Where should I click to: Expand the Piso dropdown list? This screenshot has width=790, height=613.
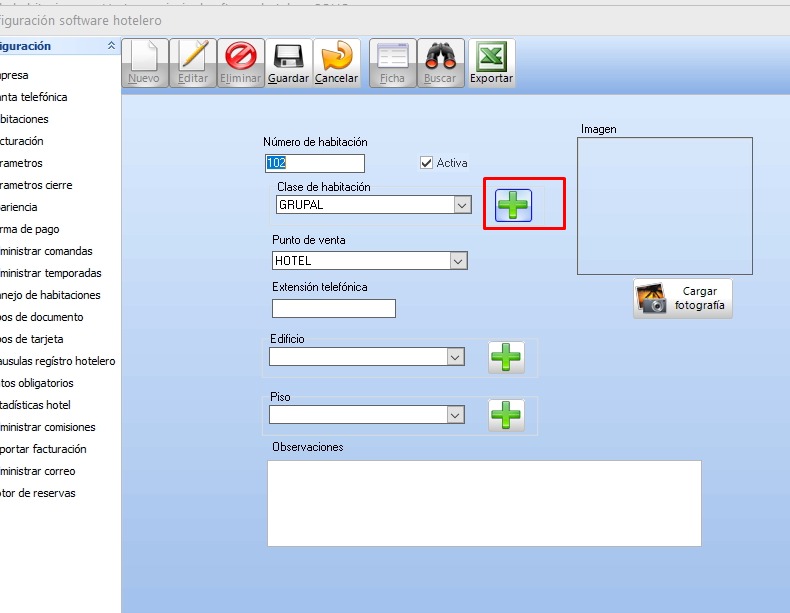(x=455, y=415)
